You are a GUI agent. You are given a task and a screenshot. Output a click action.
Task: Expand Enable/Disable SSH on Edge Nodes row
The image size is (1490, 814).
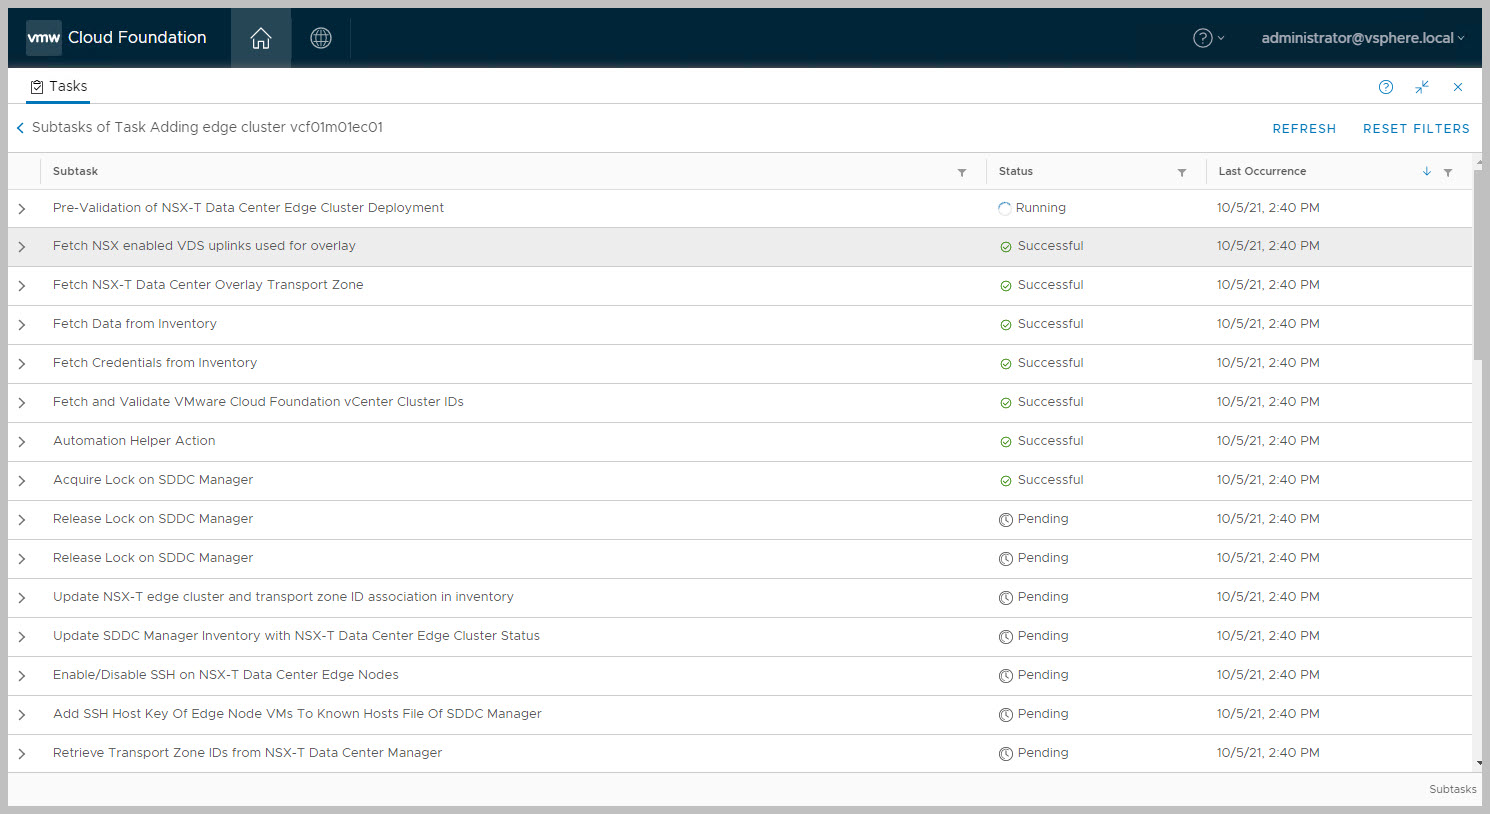pos(22,676)
